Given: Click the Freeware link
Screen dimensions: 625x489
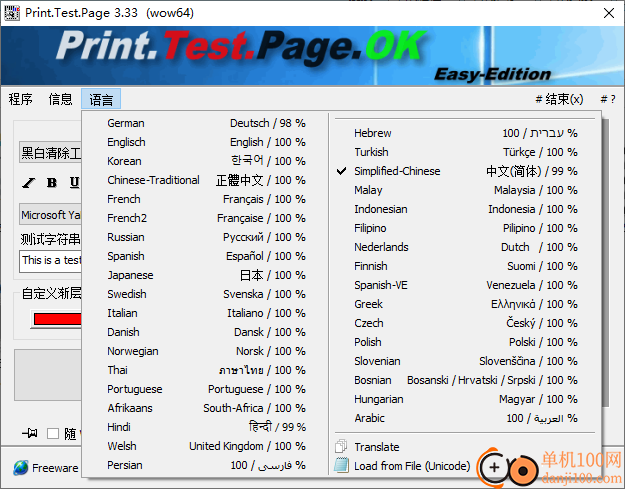Looking at the screenshot, I should (55, 468).
